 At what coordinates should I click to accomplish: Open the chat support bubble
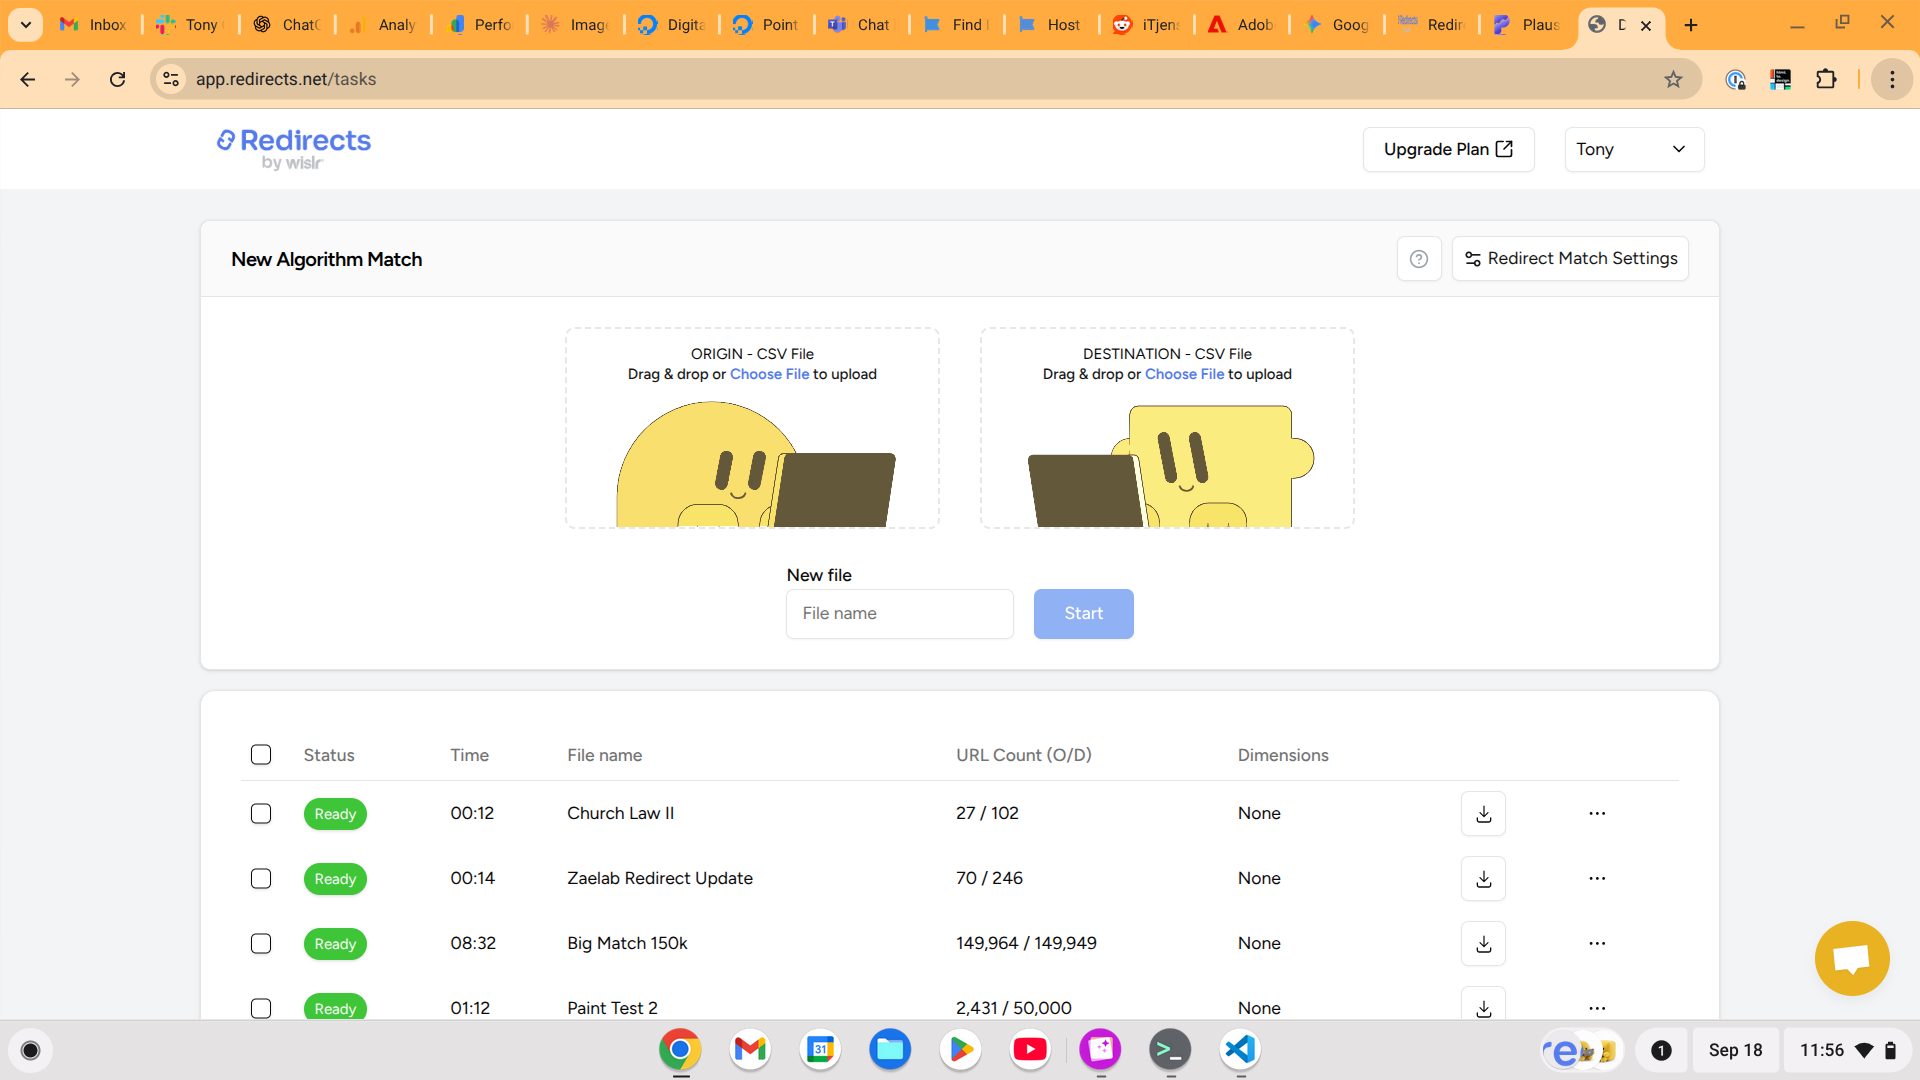1851,958
